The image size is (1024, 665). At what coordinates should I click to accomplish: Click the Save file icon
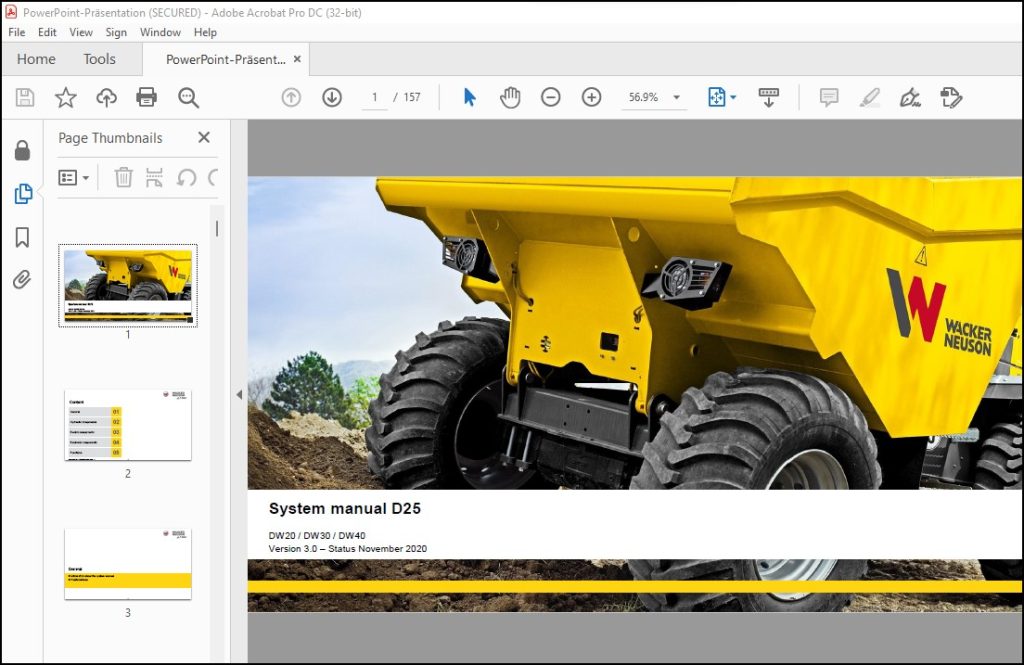click(25, 97)
